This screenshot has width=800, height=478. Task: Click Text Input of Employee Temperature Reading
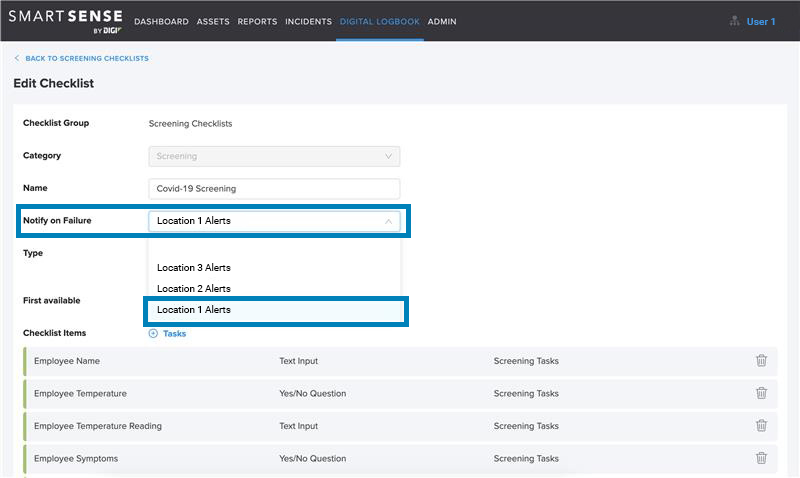(x=298, y=426)
